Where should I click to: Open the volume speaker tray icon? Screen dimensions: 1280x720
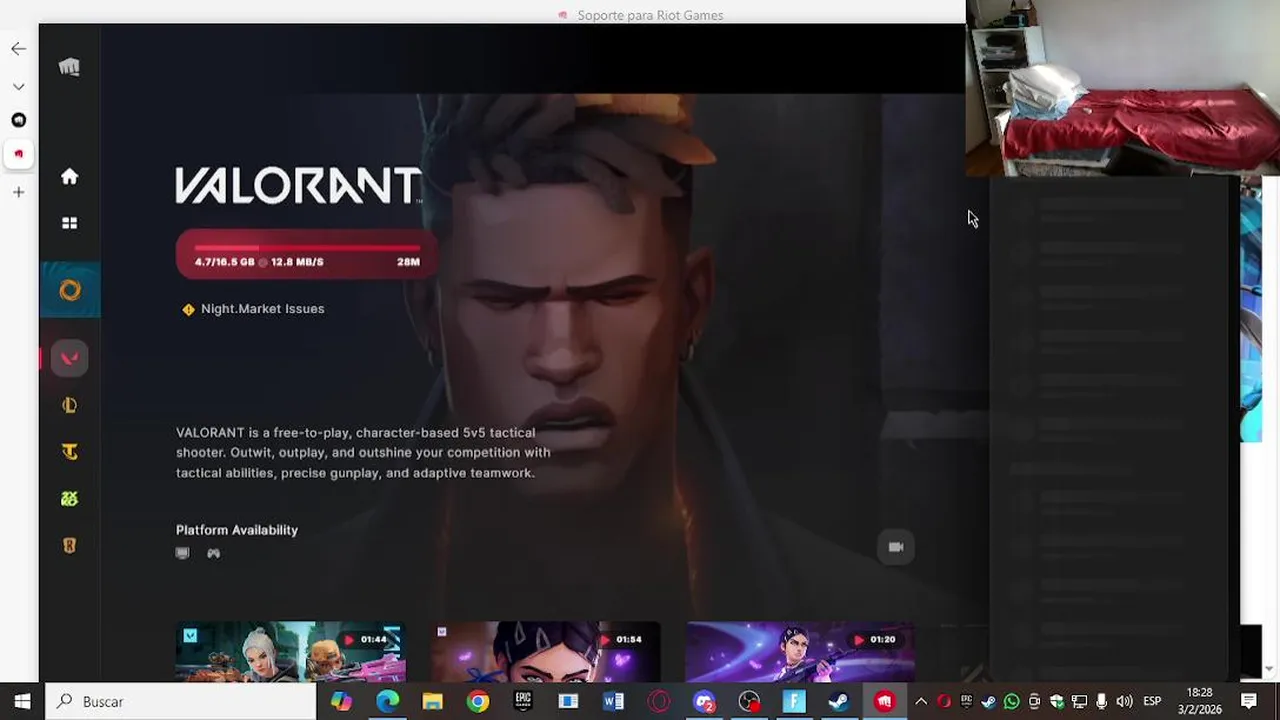point(1124,702)
